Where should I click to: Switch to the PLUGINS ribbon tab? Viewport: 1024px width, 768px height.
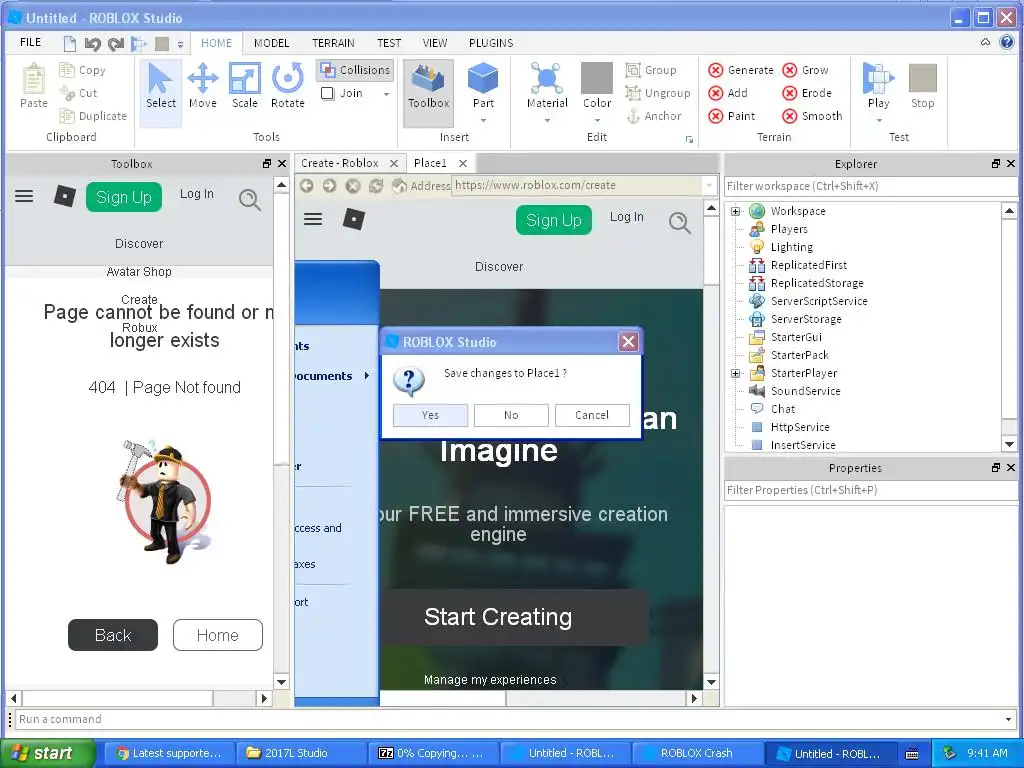(490, 43)
